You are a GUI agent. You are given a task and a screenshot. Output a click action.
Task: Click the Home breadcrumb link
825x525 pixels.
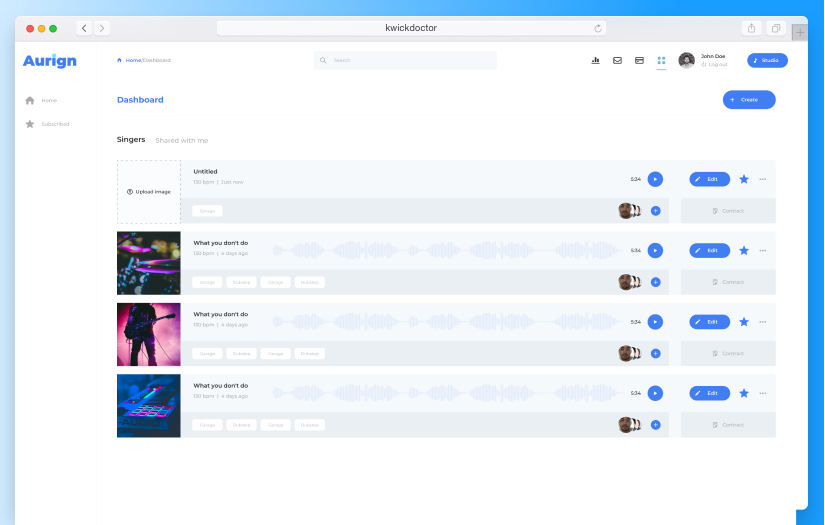133,60
